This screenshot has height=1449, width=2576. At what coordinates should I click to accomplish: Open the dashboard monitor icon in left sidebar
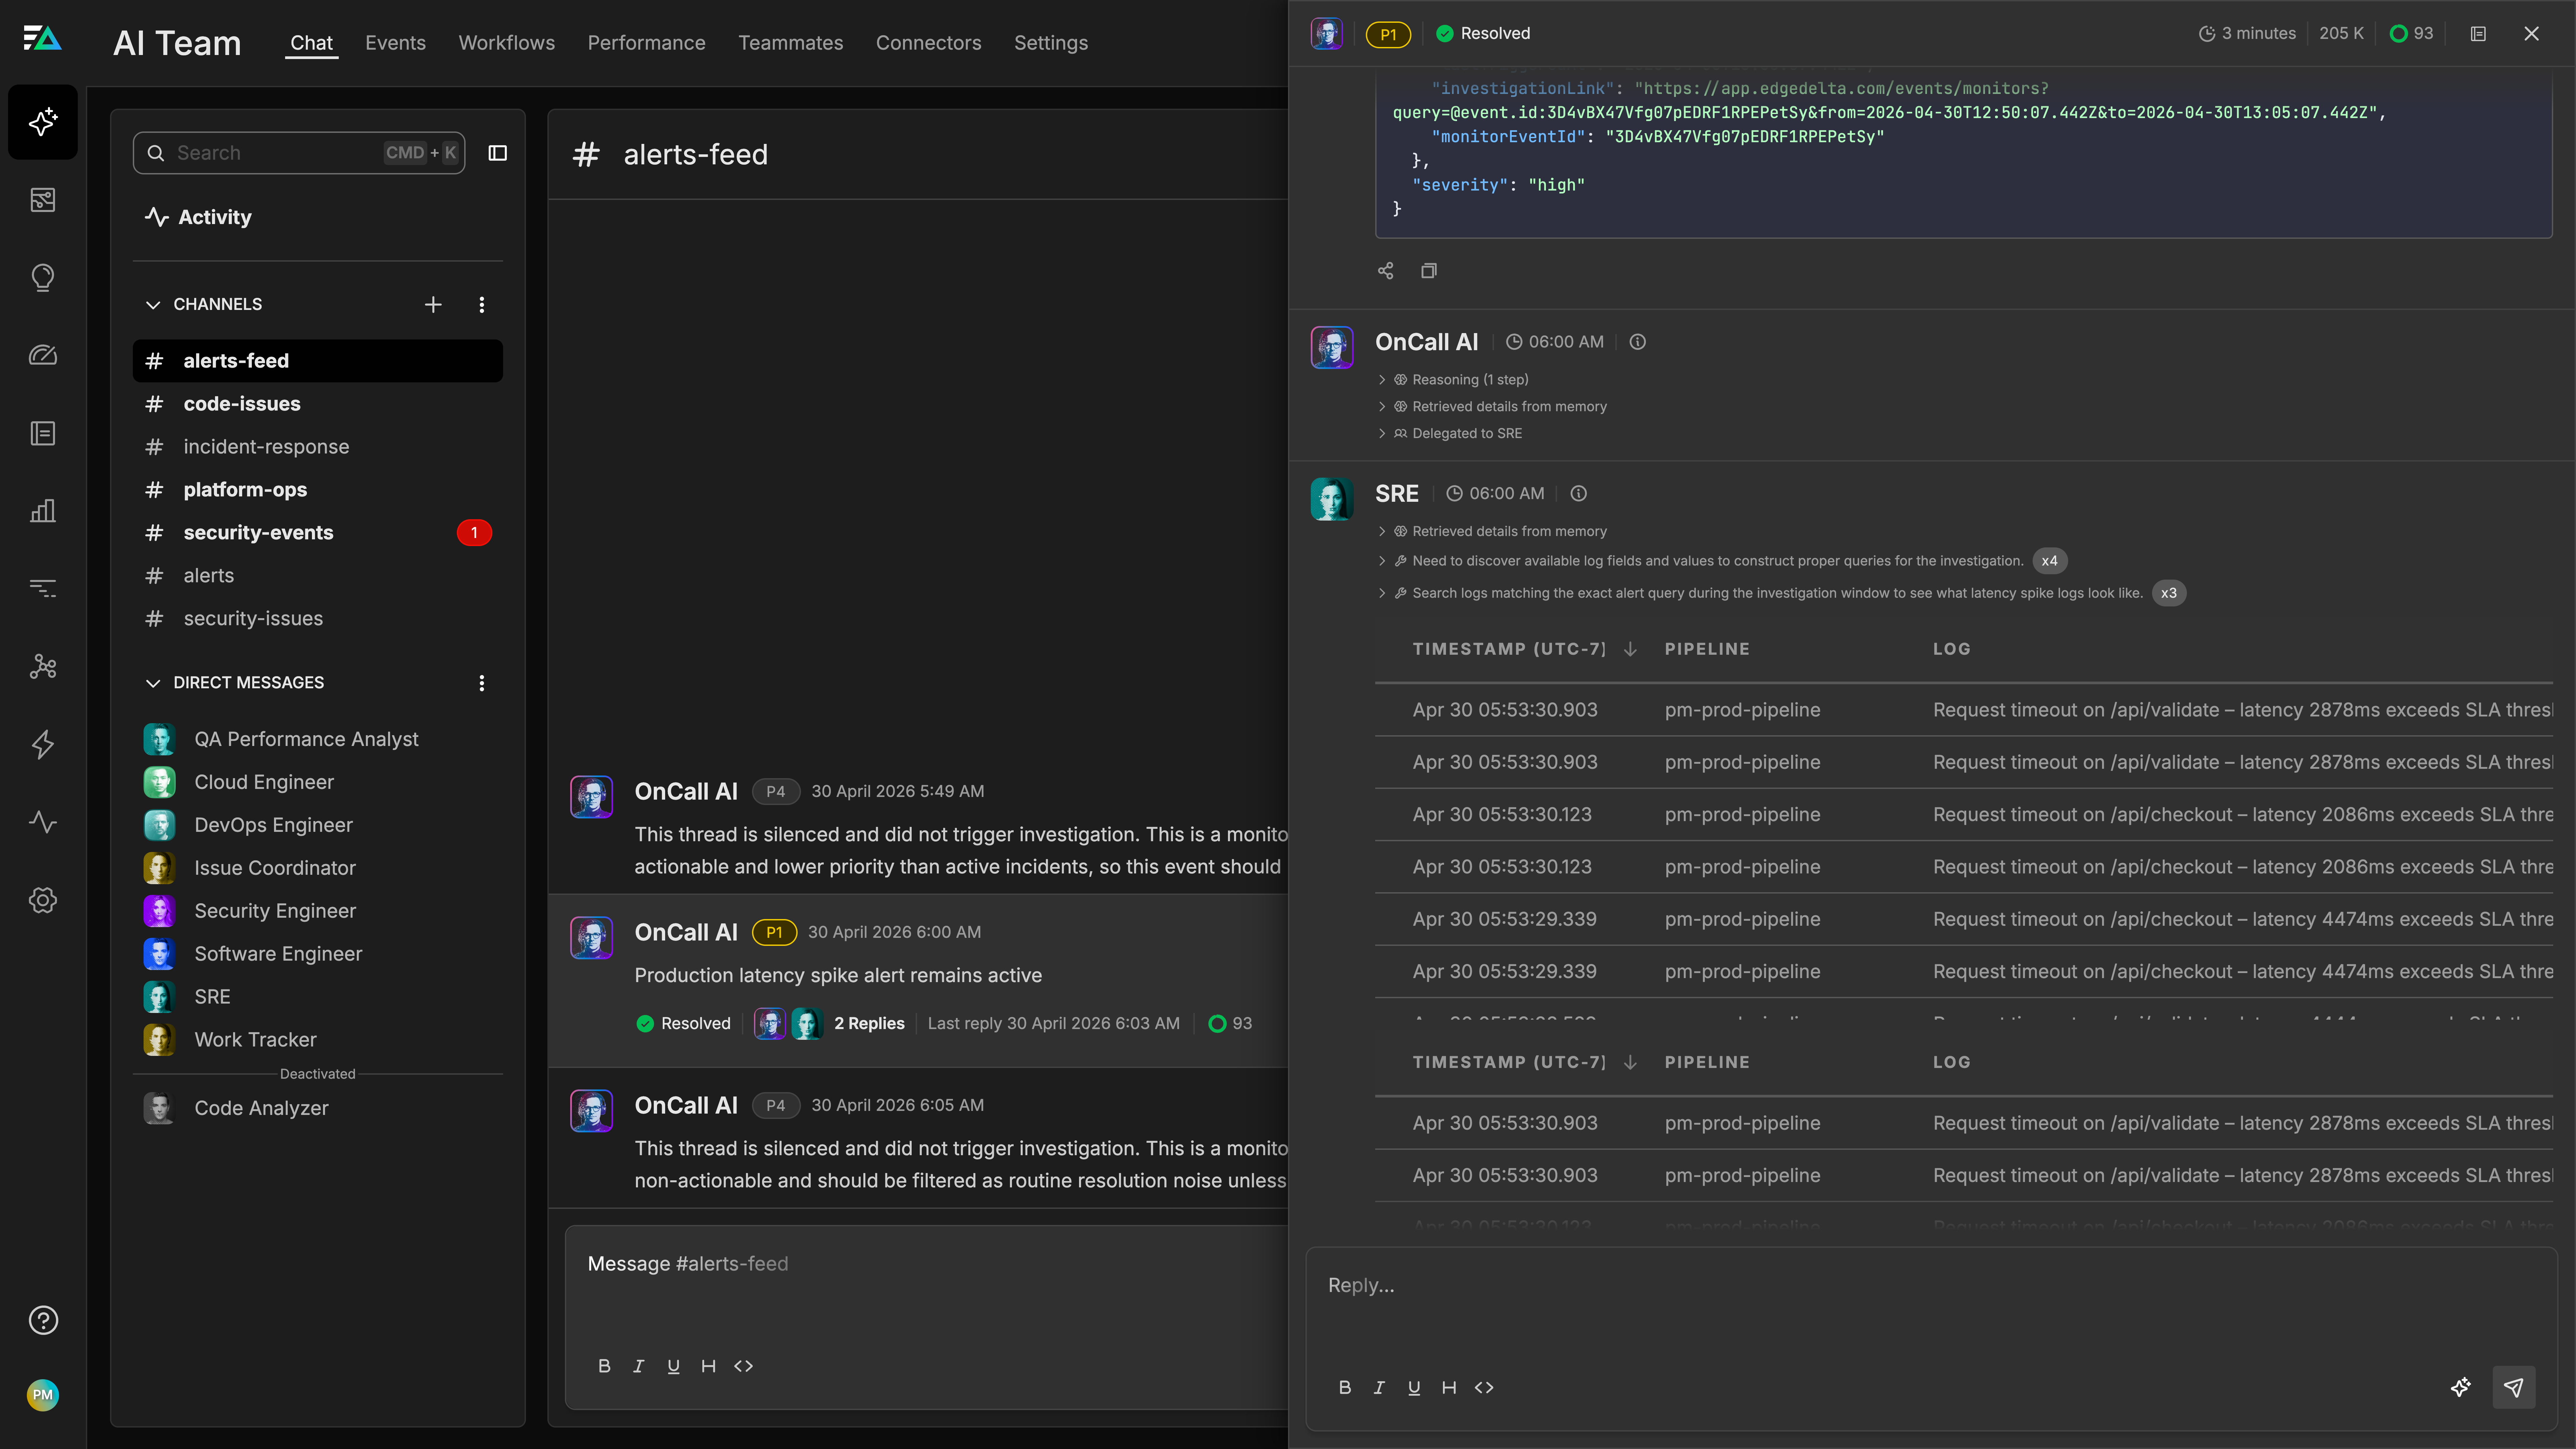[43, 200]
